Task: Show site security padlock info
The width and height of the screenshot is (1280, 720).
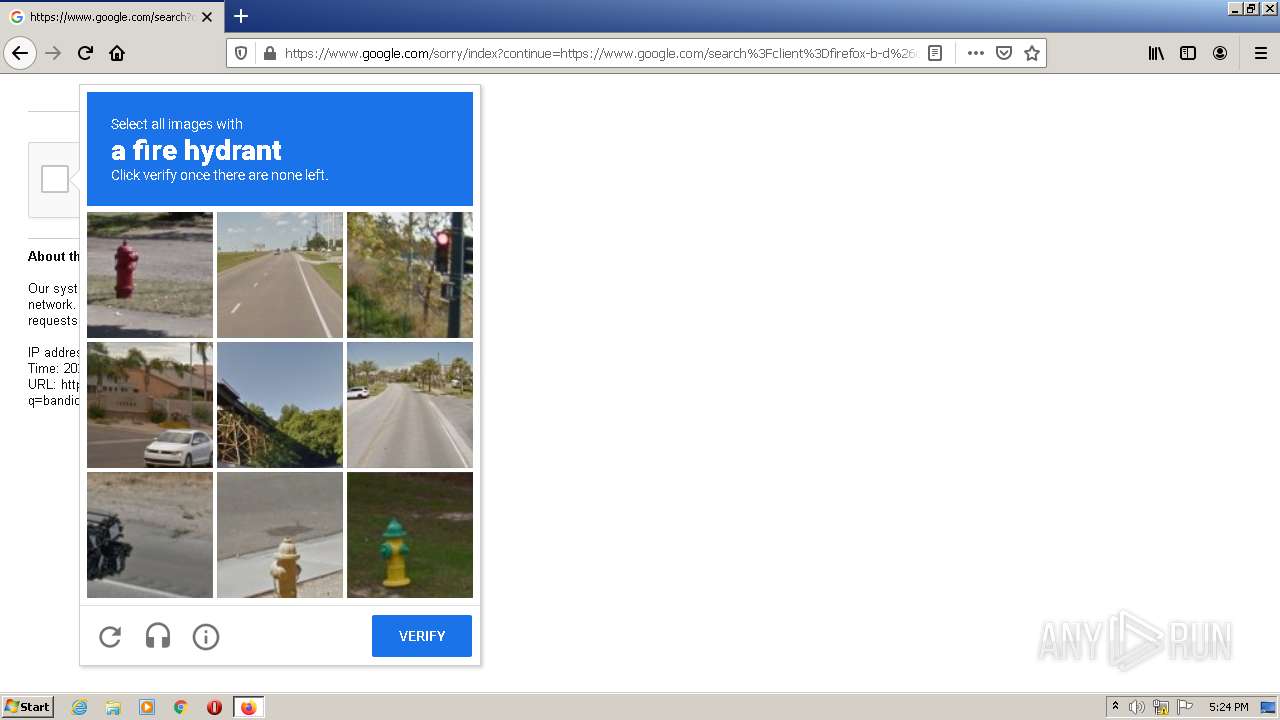Action: (x=269, y=53)
